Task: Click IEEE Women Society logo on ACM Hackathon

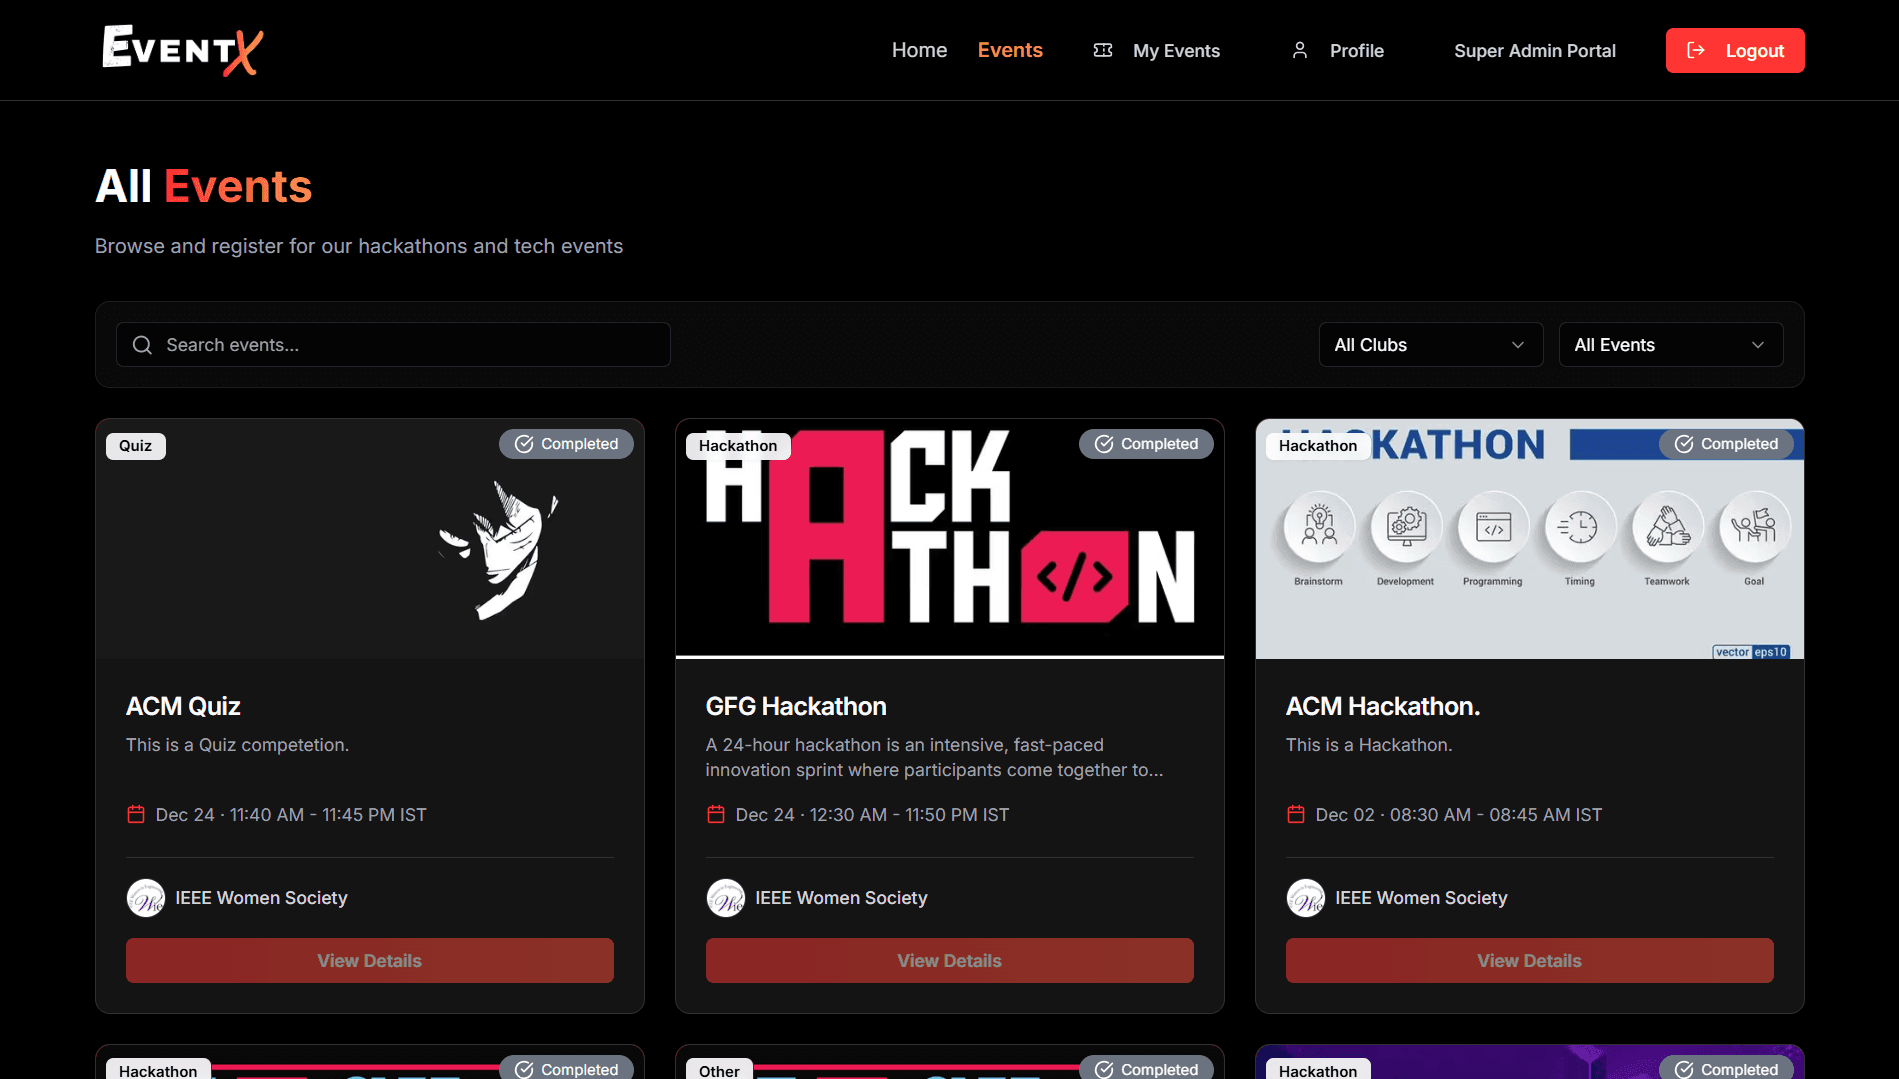Action: pos(1306,898)
